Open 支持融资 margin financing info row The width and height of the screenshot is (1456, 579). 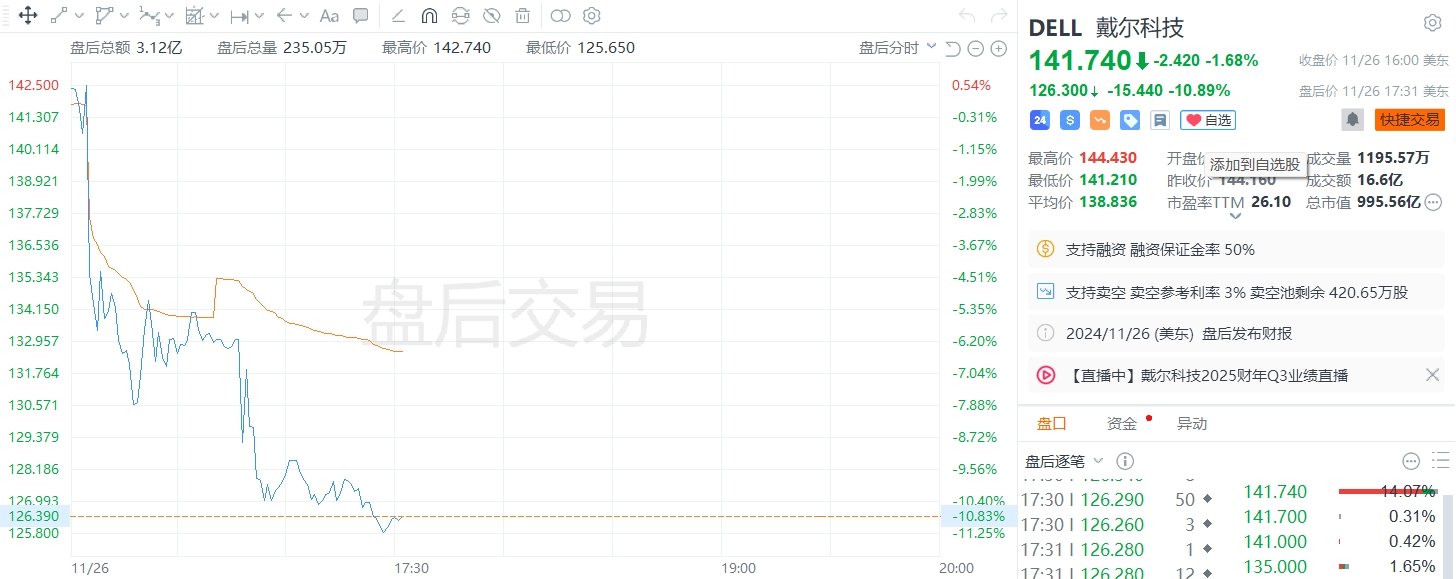pyautogui.click(x=1236, y=249)
